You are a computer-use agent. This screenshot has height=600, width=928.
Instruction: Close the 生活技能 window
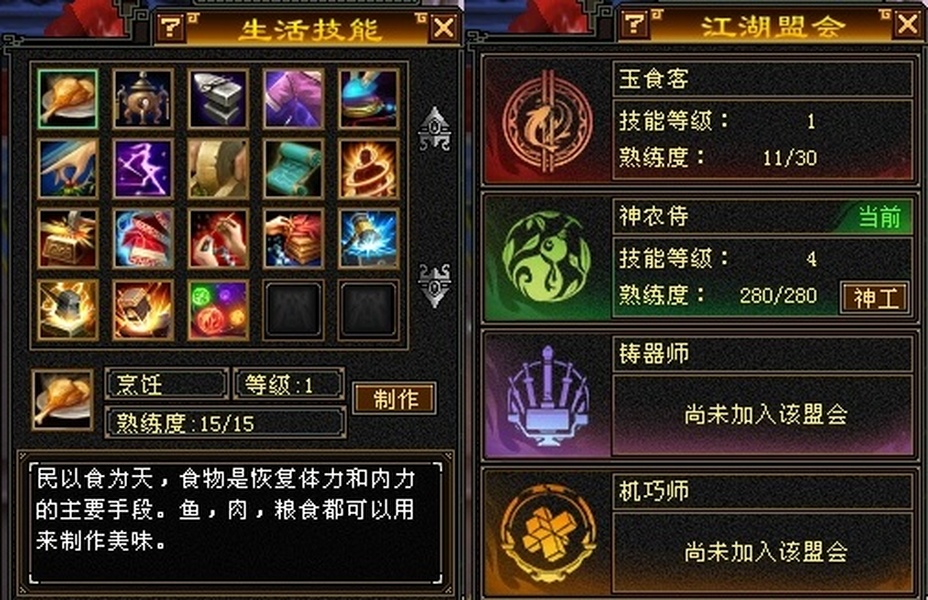pos(444,27)
